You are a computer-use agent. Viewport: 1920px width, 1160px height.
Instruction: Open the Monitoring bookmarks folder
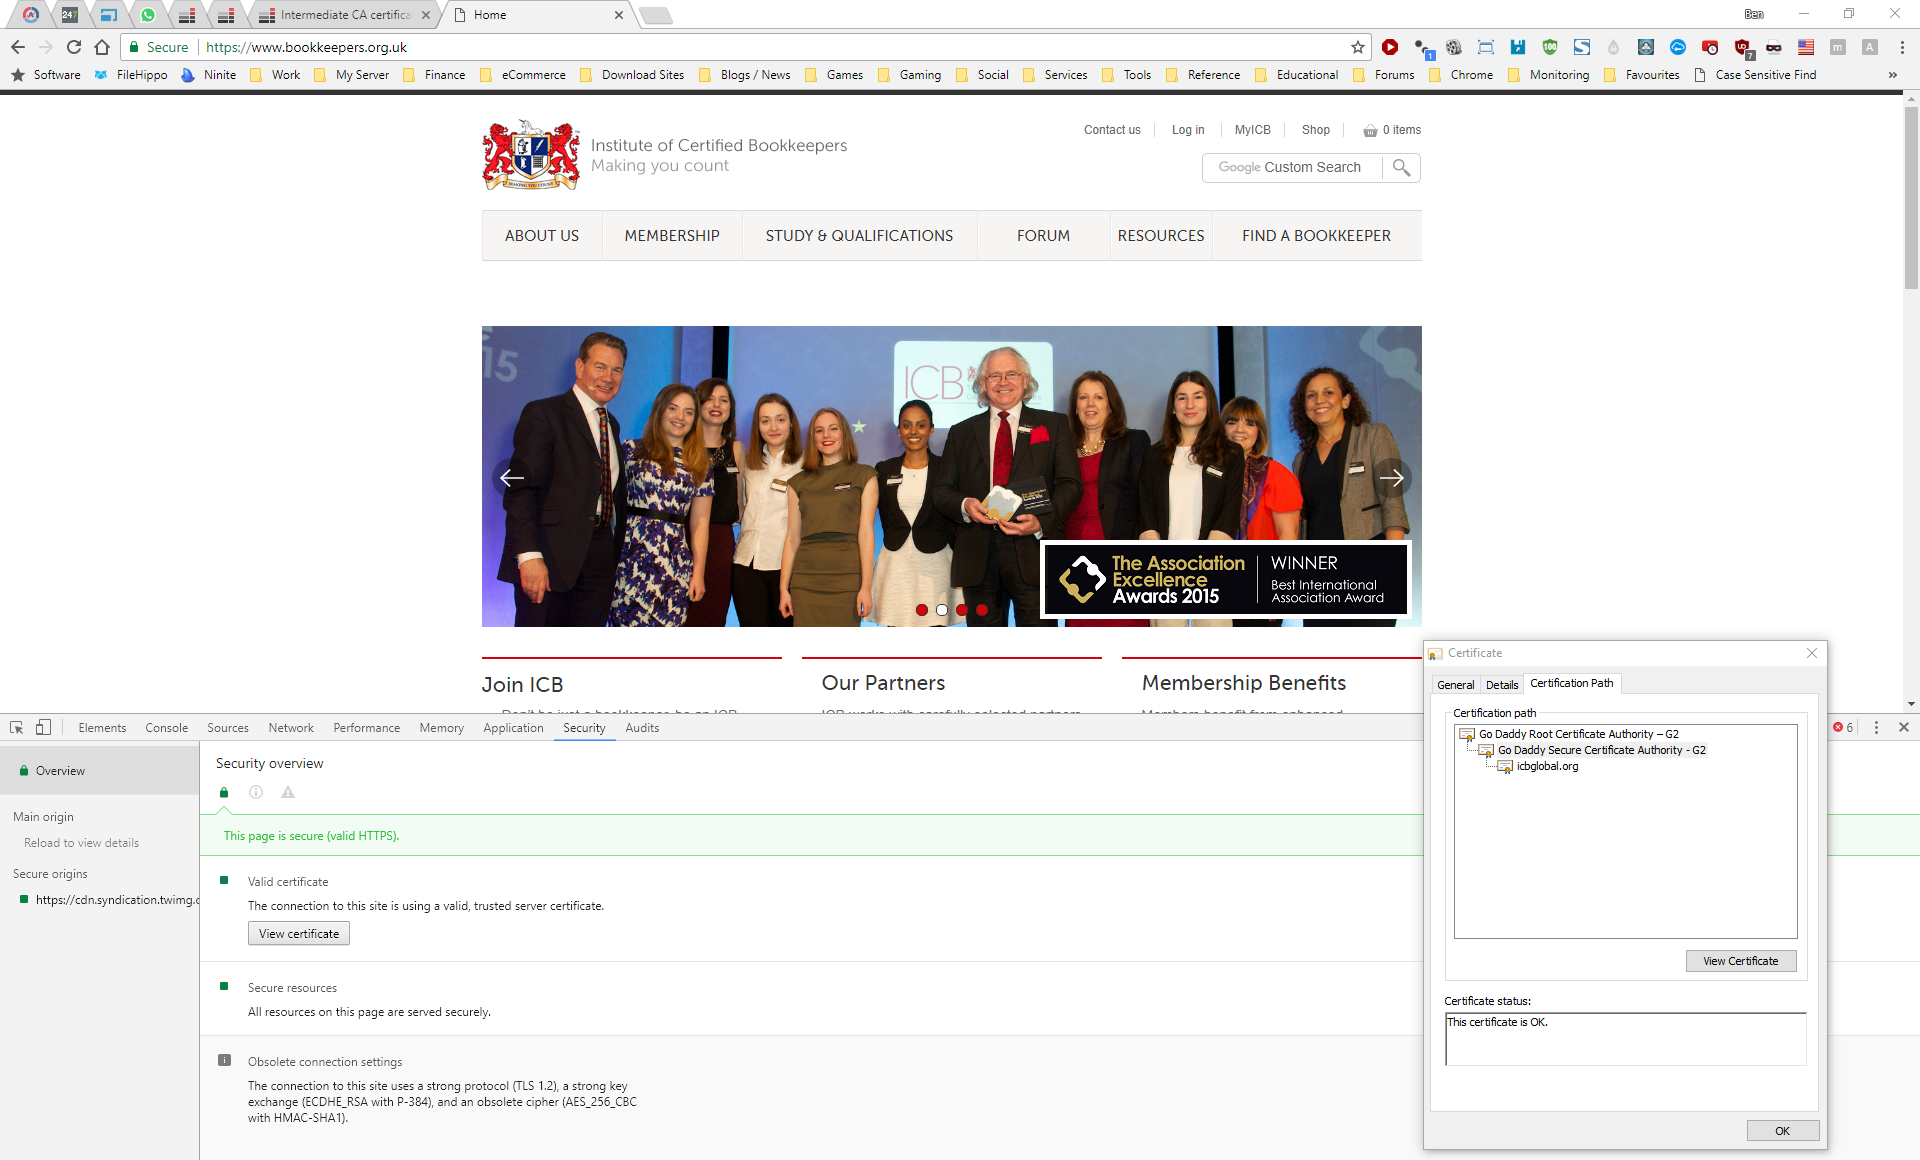[x=1549, y=75]
